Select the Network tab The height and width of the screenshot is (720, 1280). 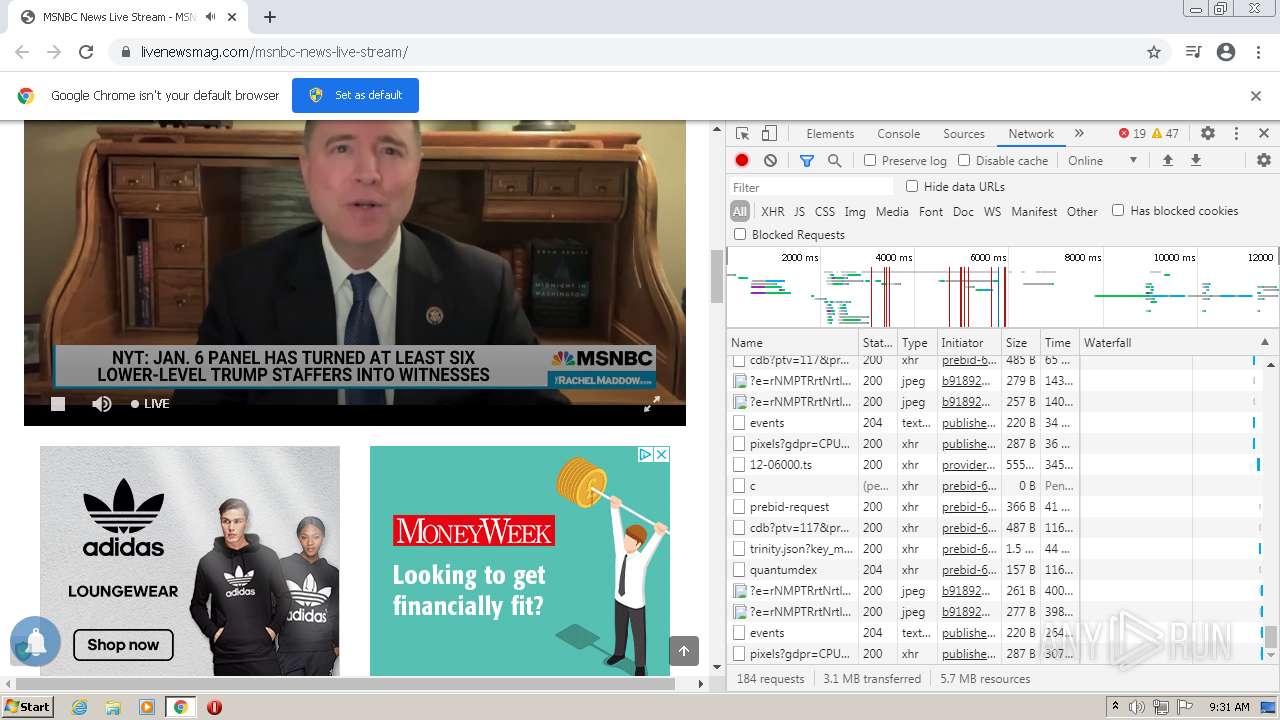(x=1031, y=133)
